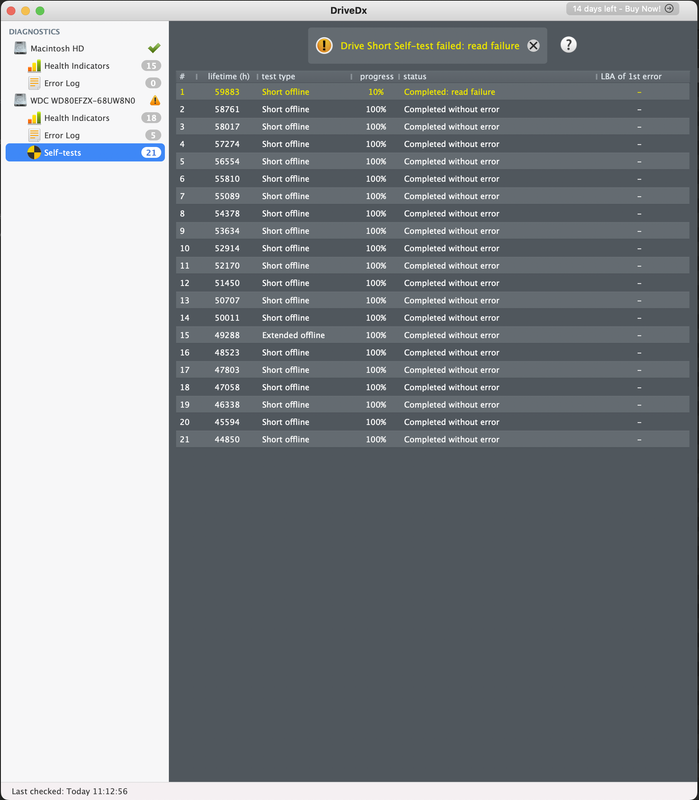
Task: Click the orange warning triangle beside the WDC drive
Action: click(155, 101)
